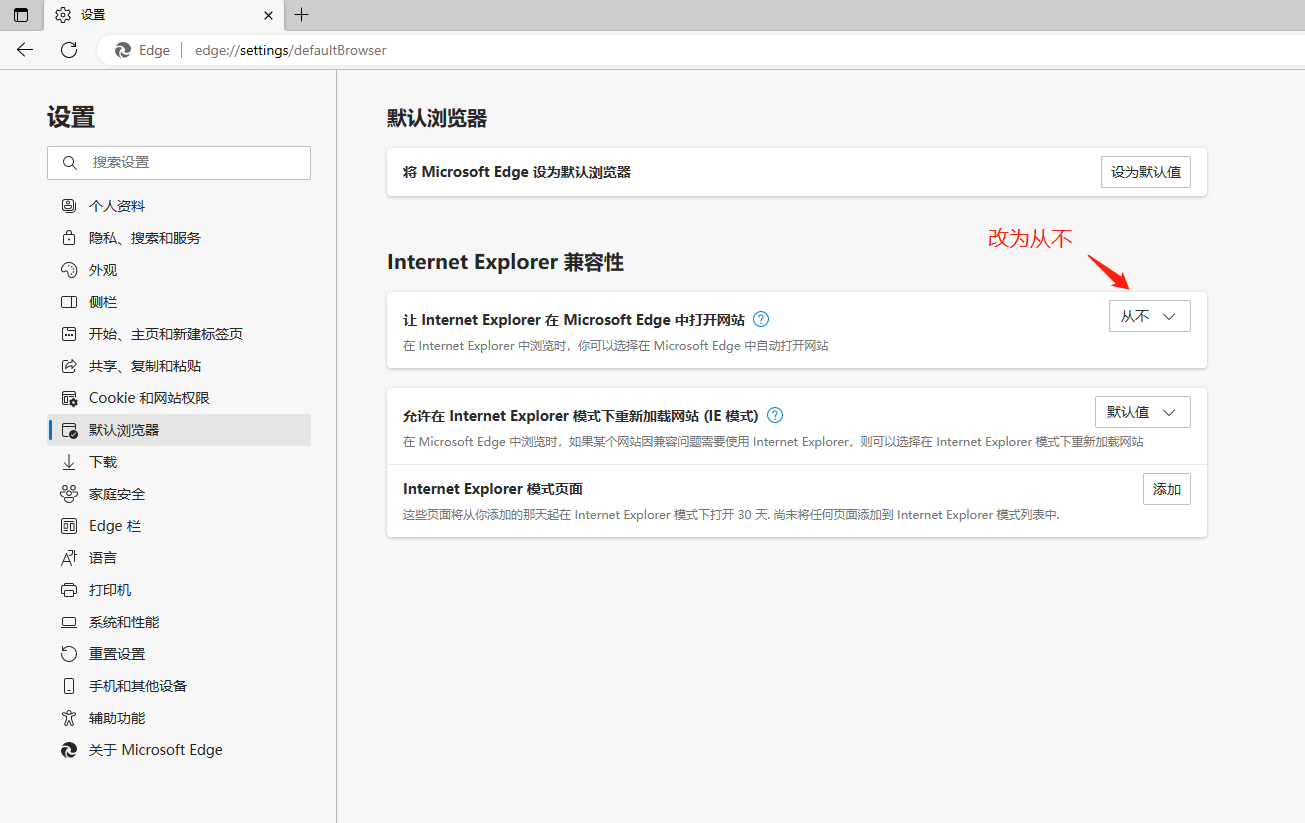
Task: Open Edge 栏 settings
Action: [x=179, y=526]
